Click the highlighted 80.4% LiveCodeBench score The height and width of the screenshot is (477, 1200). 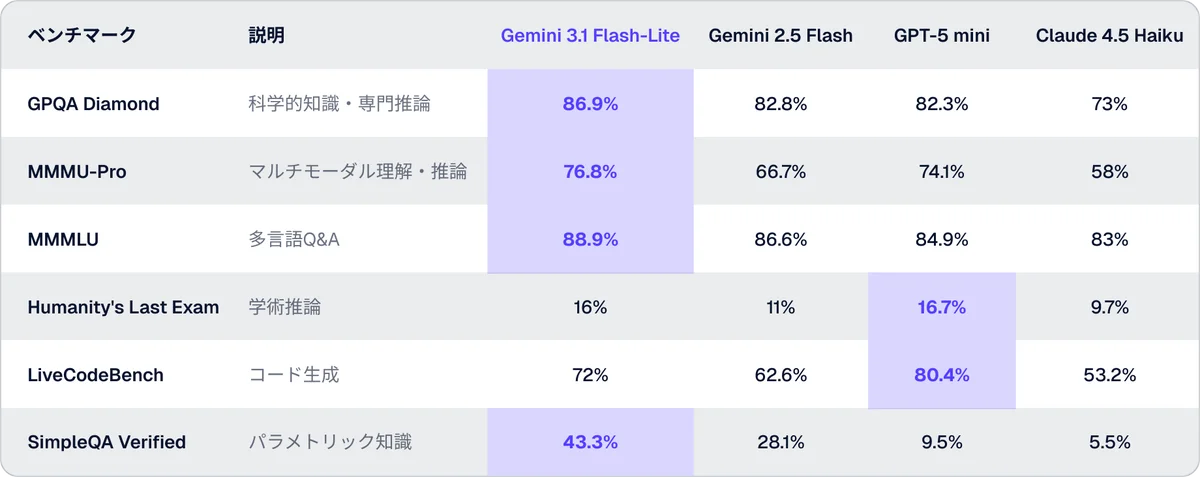(x=941, y=375)
